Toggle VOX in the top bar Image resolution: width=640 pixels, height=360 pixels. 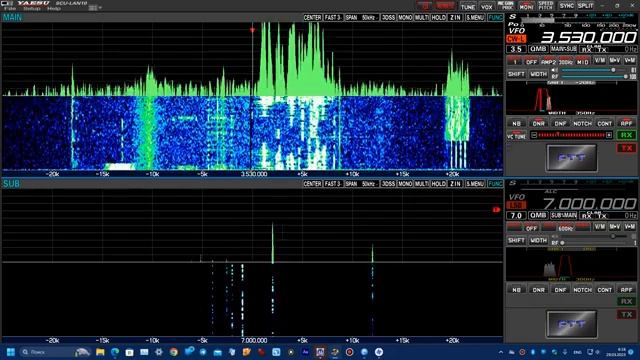point(487,7)
